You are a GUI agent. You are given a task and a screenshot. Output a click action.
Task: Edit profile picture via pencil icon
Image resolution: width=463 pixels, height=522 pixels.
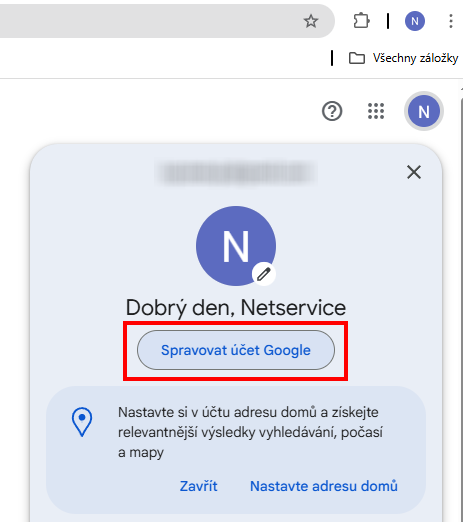click(x=264, y=274)
